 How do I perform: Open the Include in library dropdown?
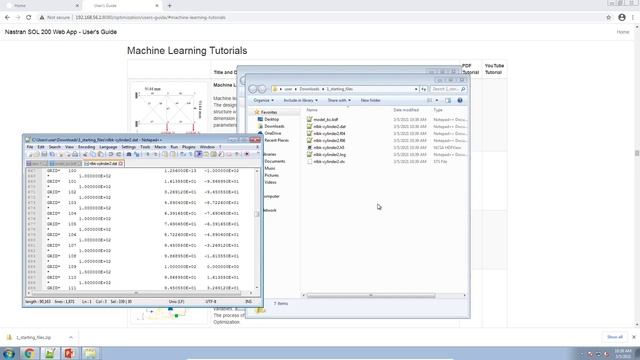click(x=300, y=100)
